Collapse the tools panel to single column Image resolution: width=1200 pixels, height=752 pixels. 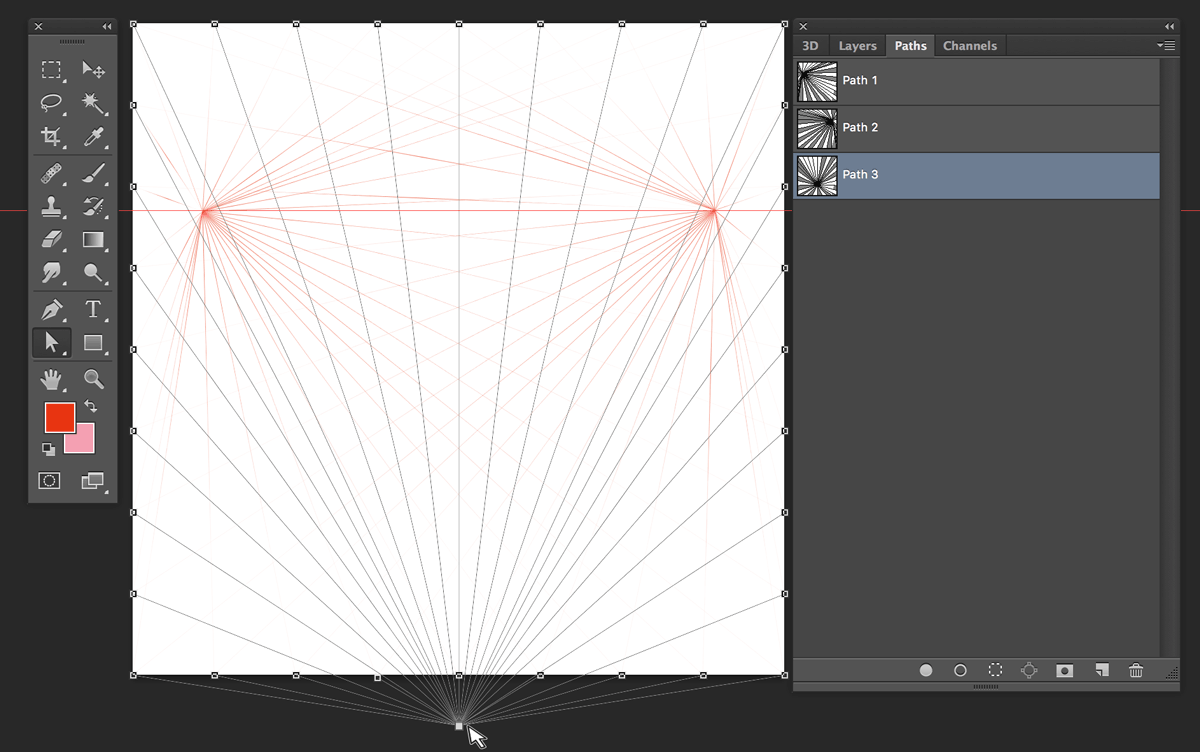107,26
